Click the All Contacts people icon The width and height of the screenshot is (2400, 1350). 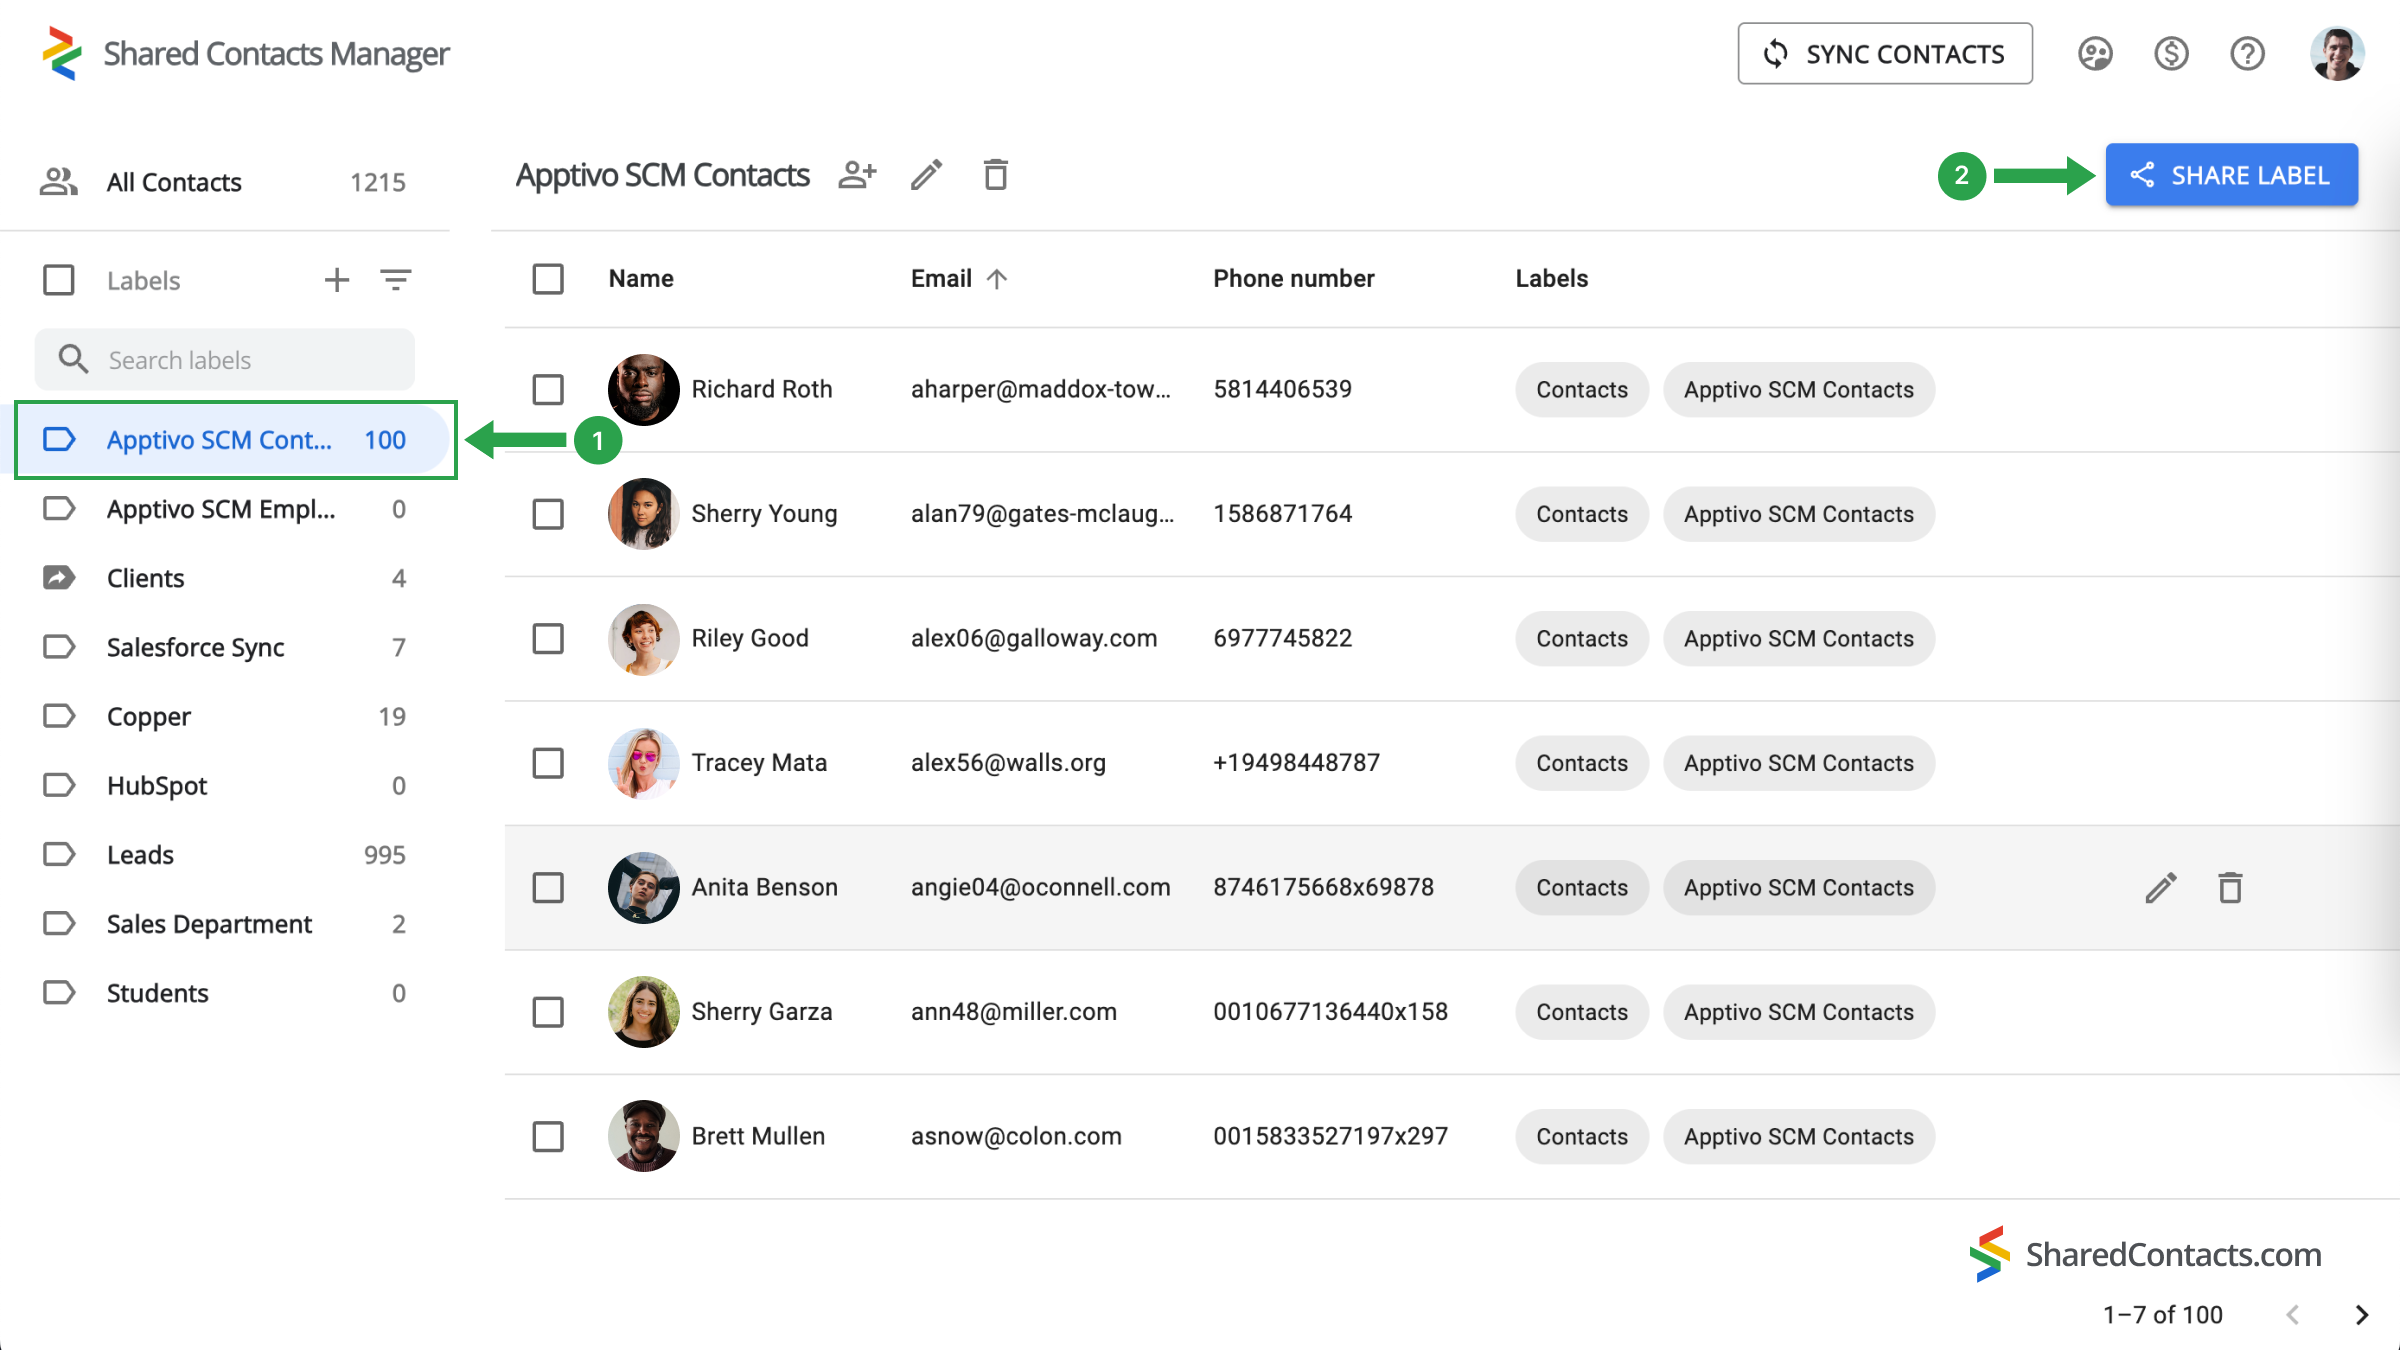[58, 181]
